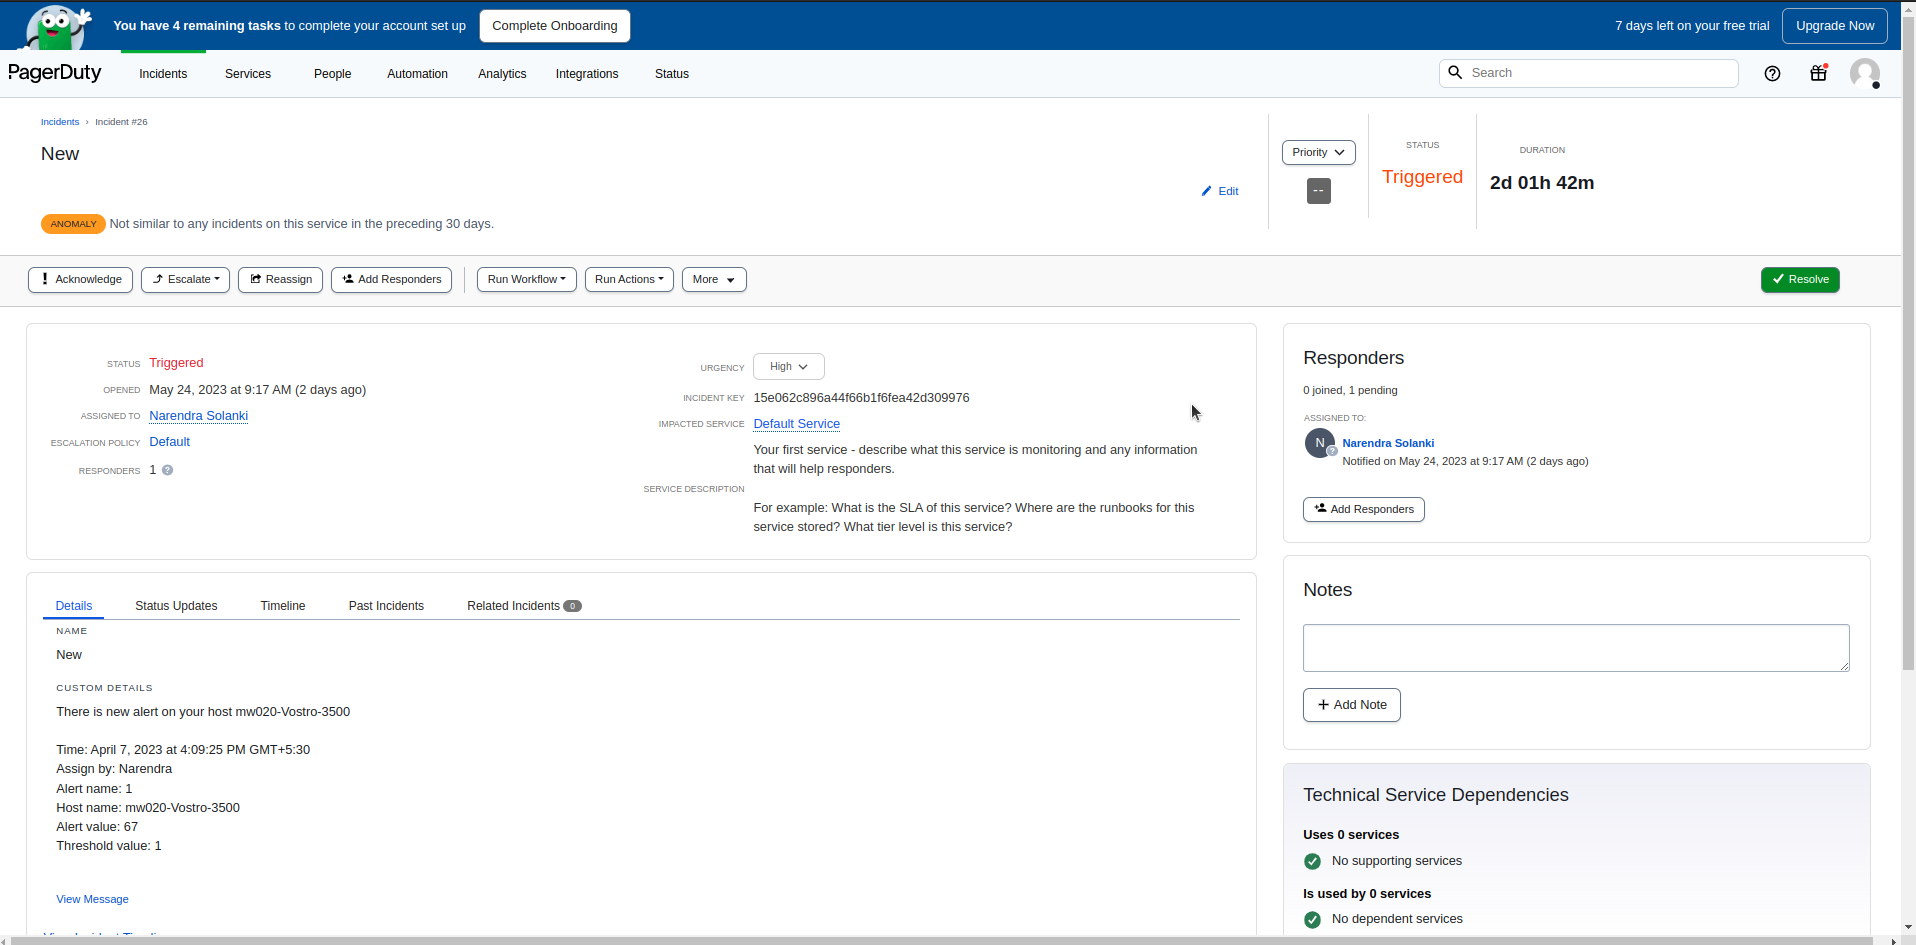
Task: Open the Default Service link
Action: click(x=797, y=424)
